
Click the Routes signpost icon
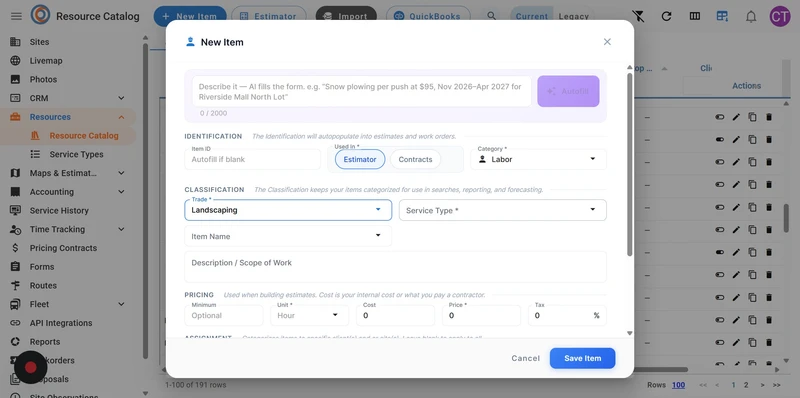15,285
